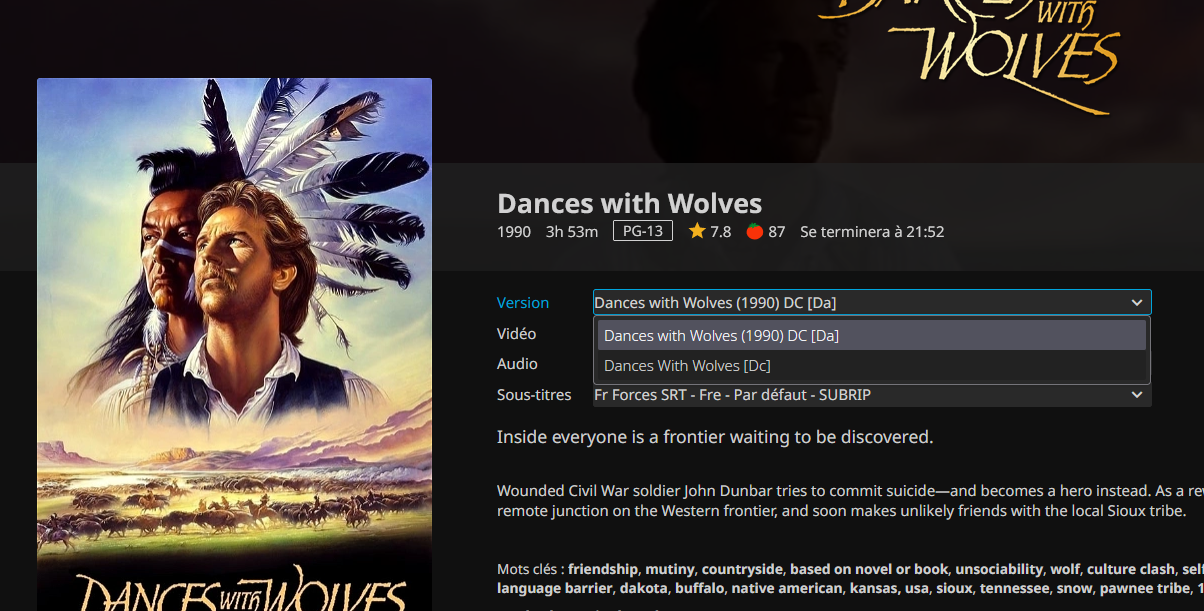Expand the Sous-titres dropdown chevron
1204x611 pixels.
coord(1136,395)
